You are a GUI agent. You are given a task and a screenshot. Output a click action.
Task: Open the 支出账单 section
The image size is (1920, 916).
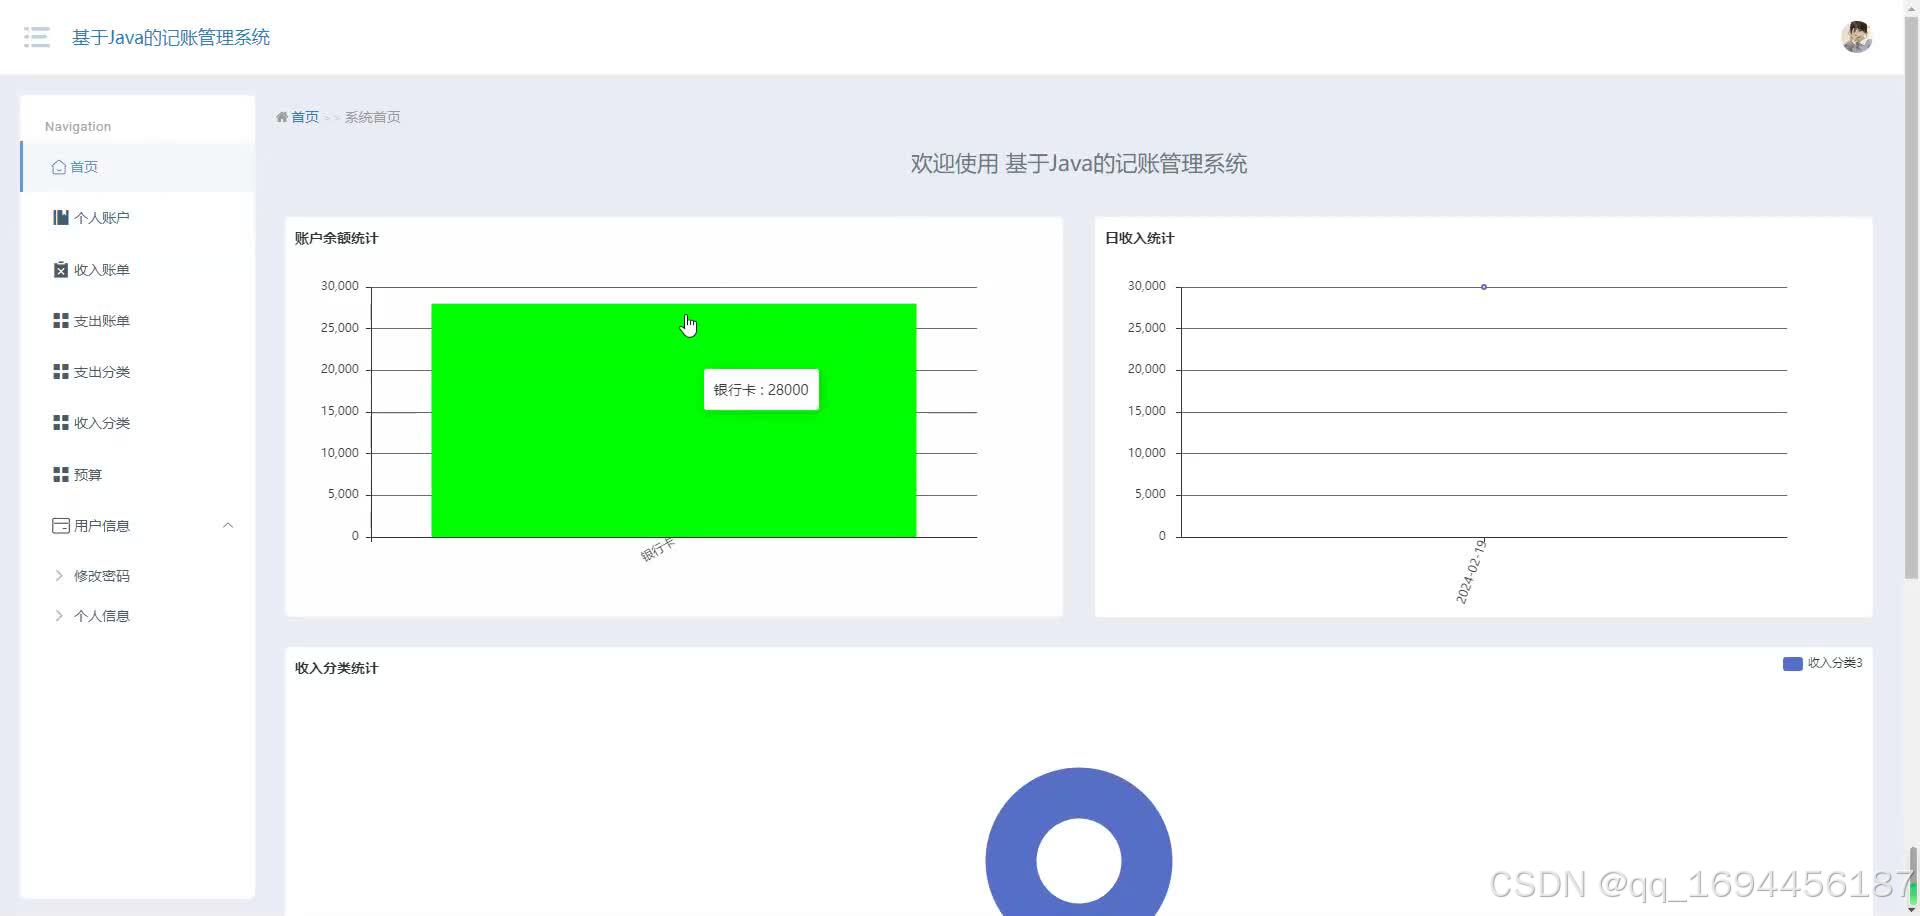[100, 320]
